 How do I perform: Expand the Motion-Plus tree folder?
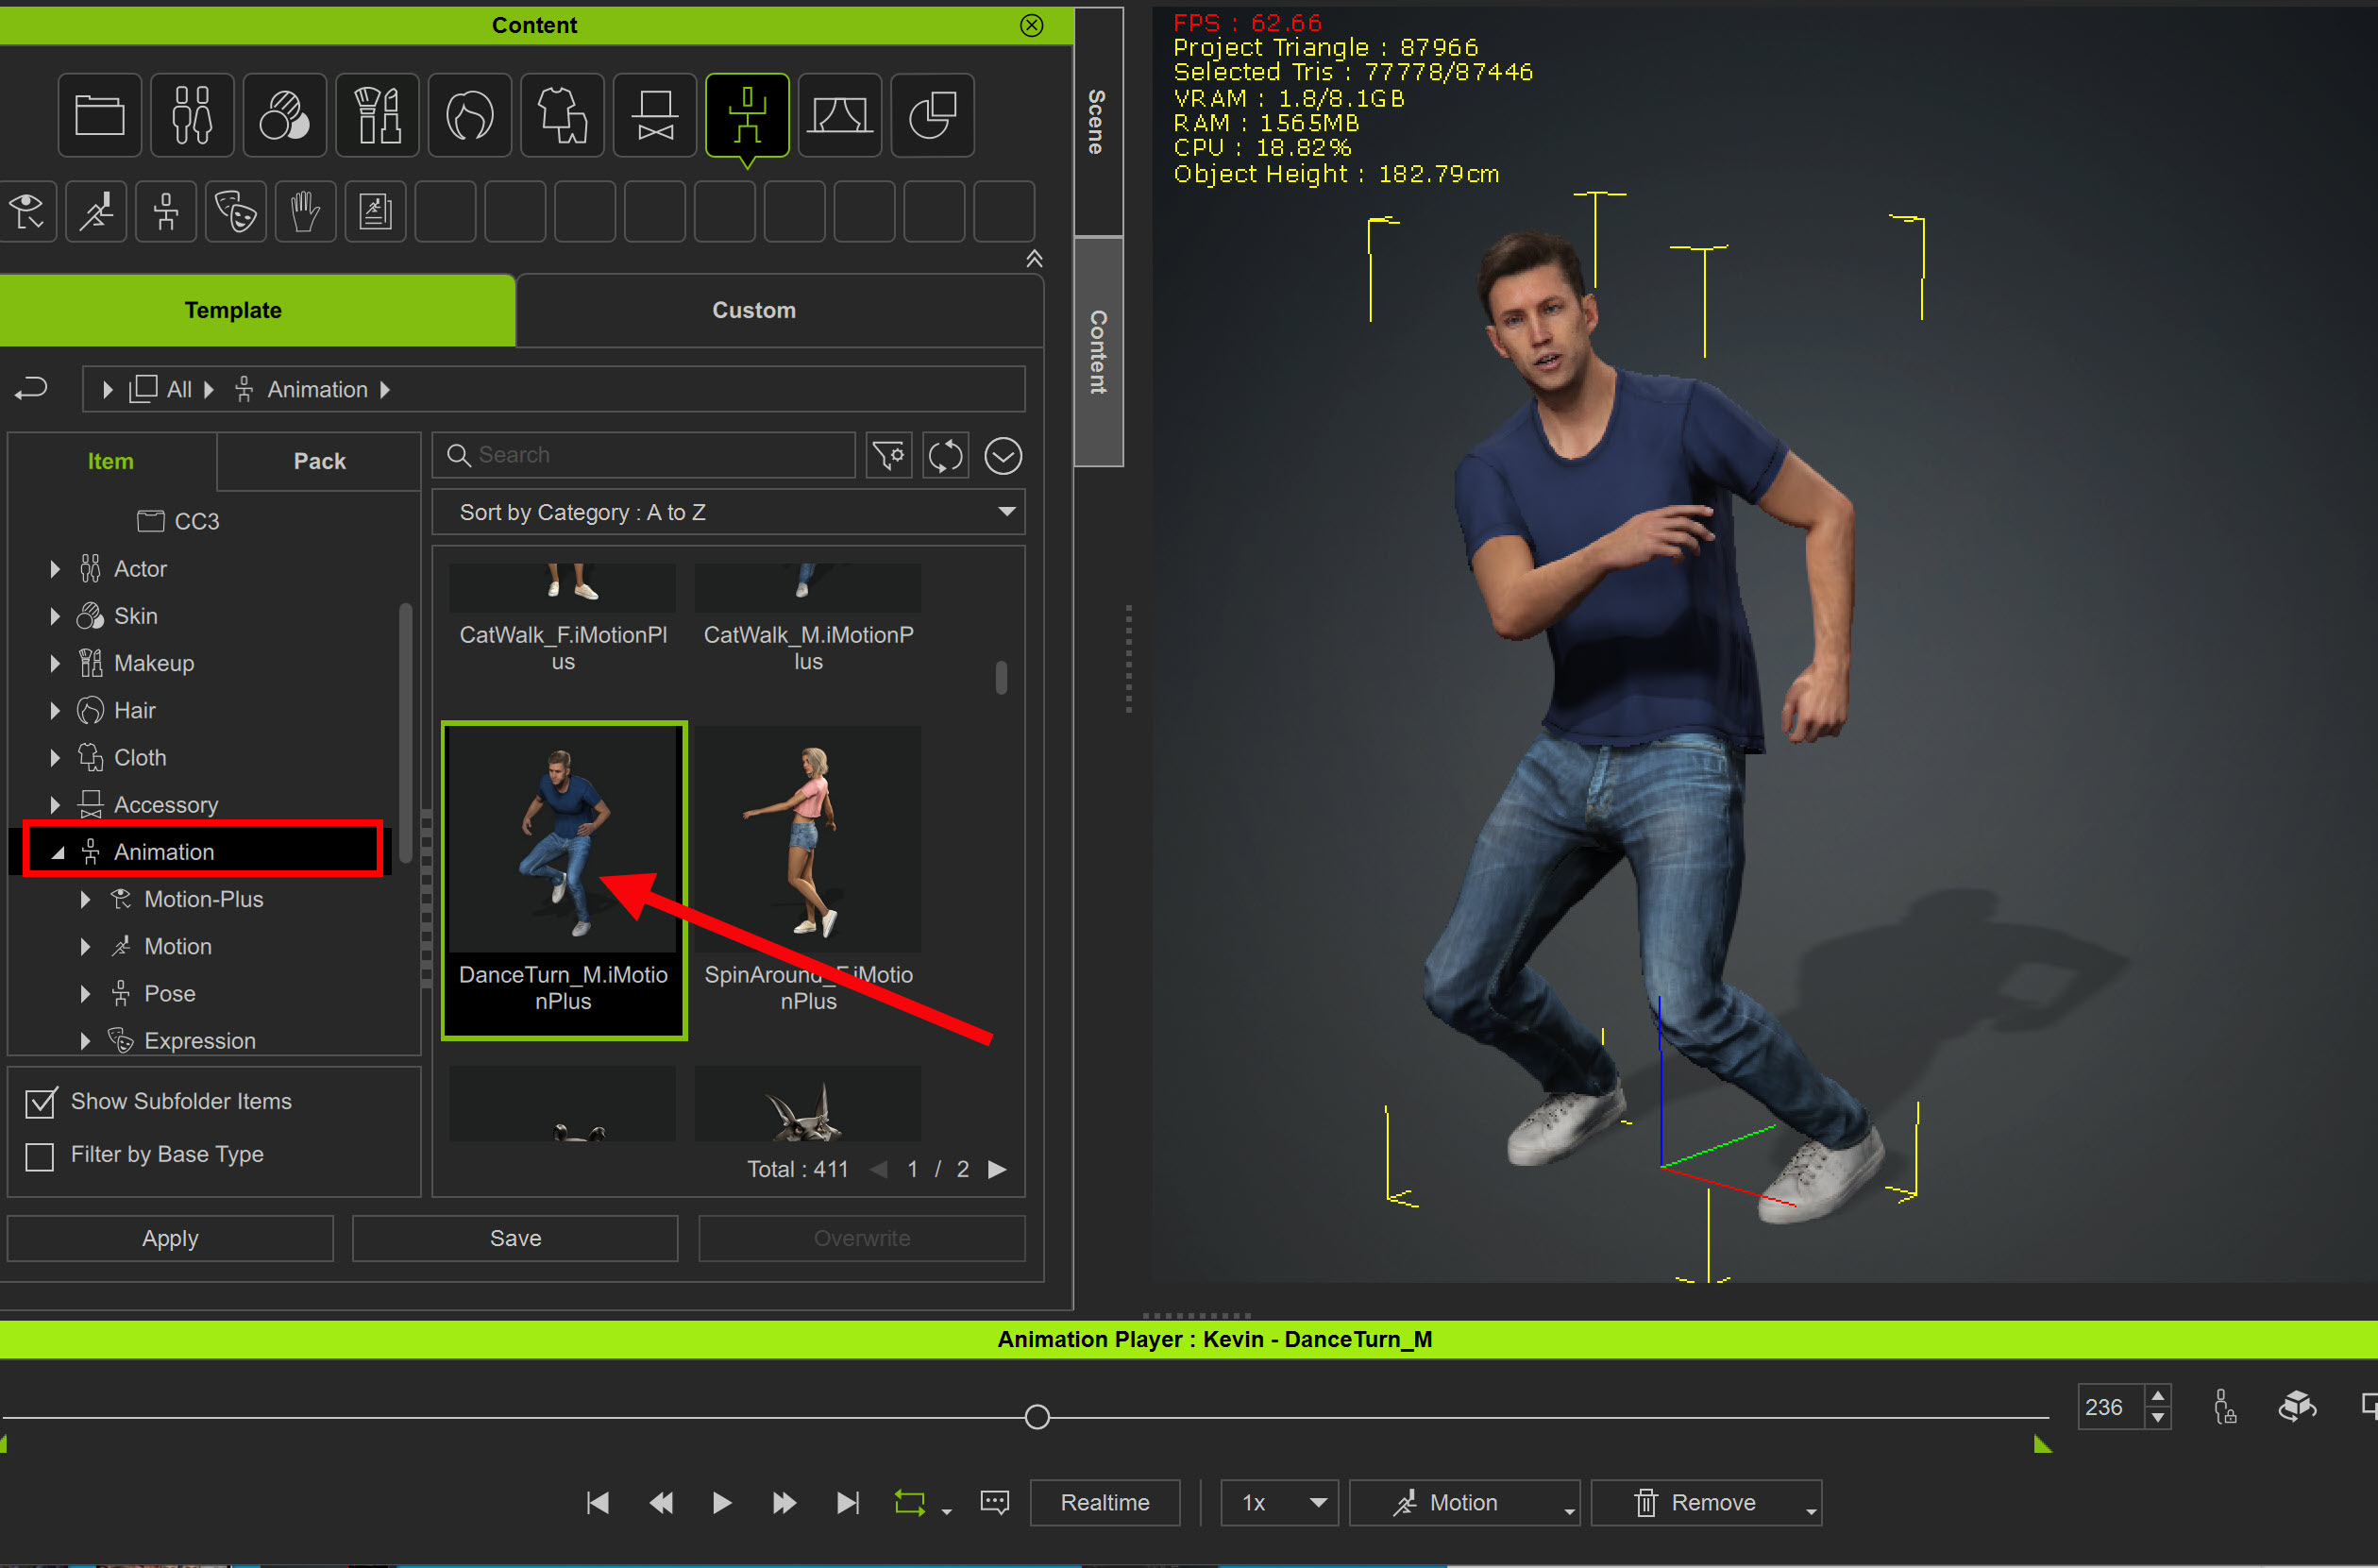point(85,899)
